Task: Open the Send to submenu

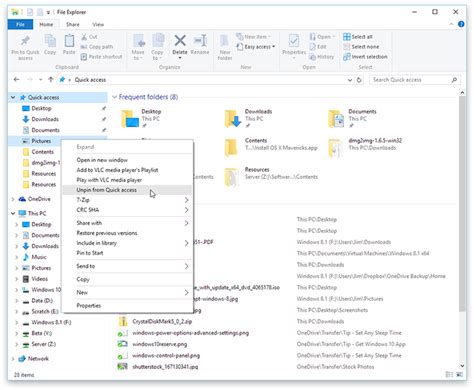Action: coord(127,266)
